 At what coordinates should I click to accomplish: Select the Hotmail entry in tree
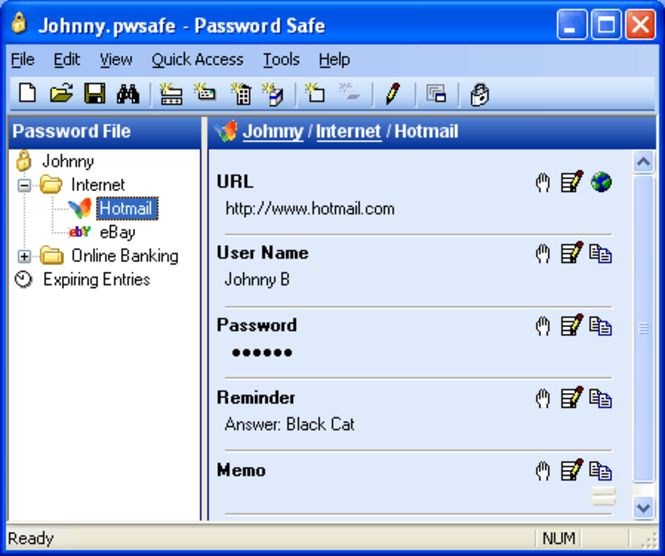127,209
